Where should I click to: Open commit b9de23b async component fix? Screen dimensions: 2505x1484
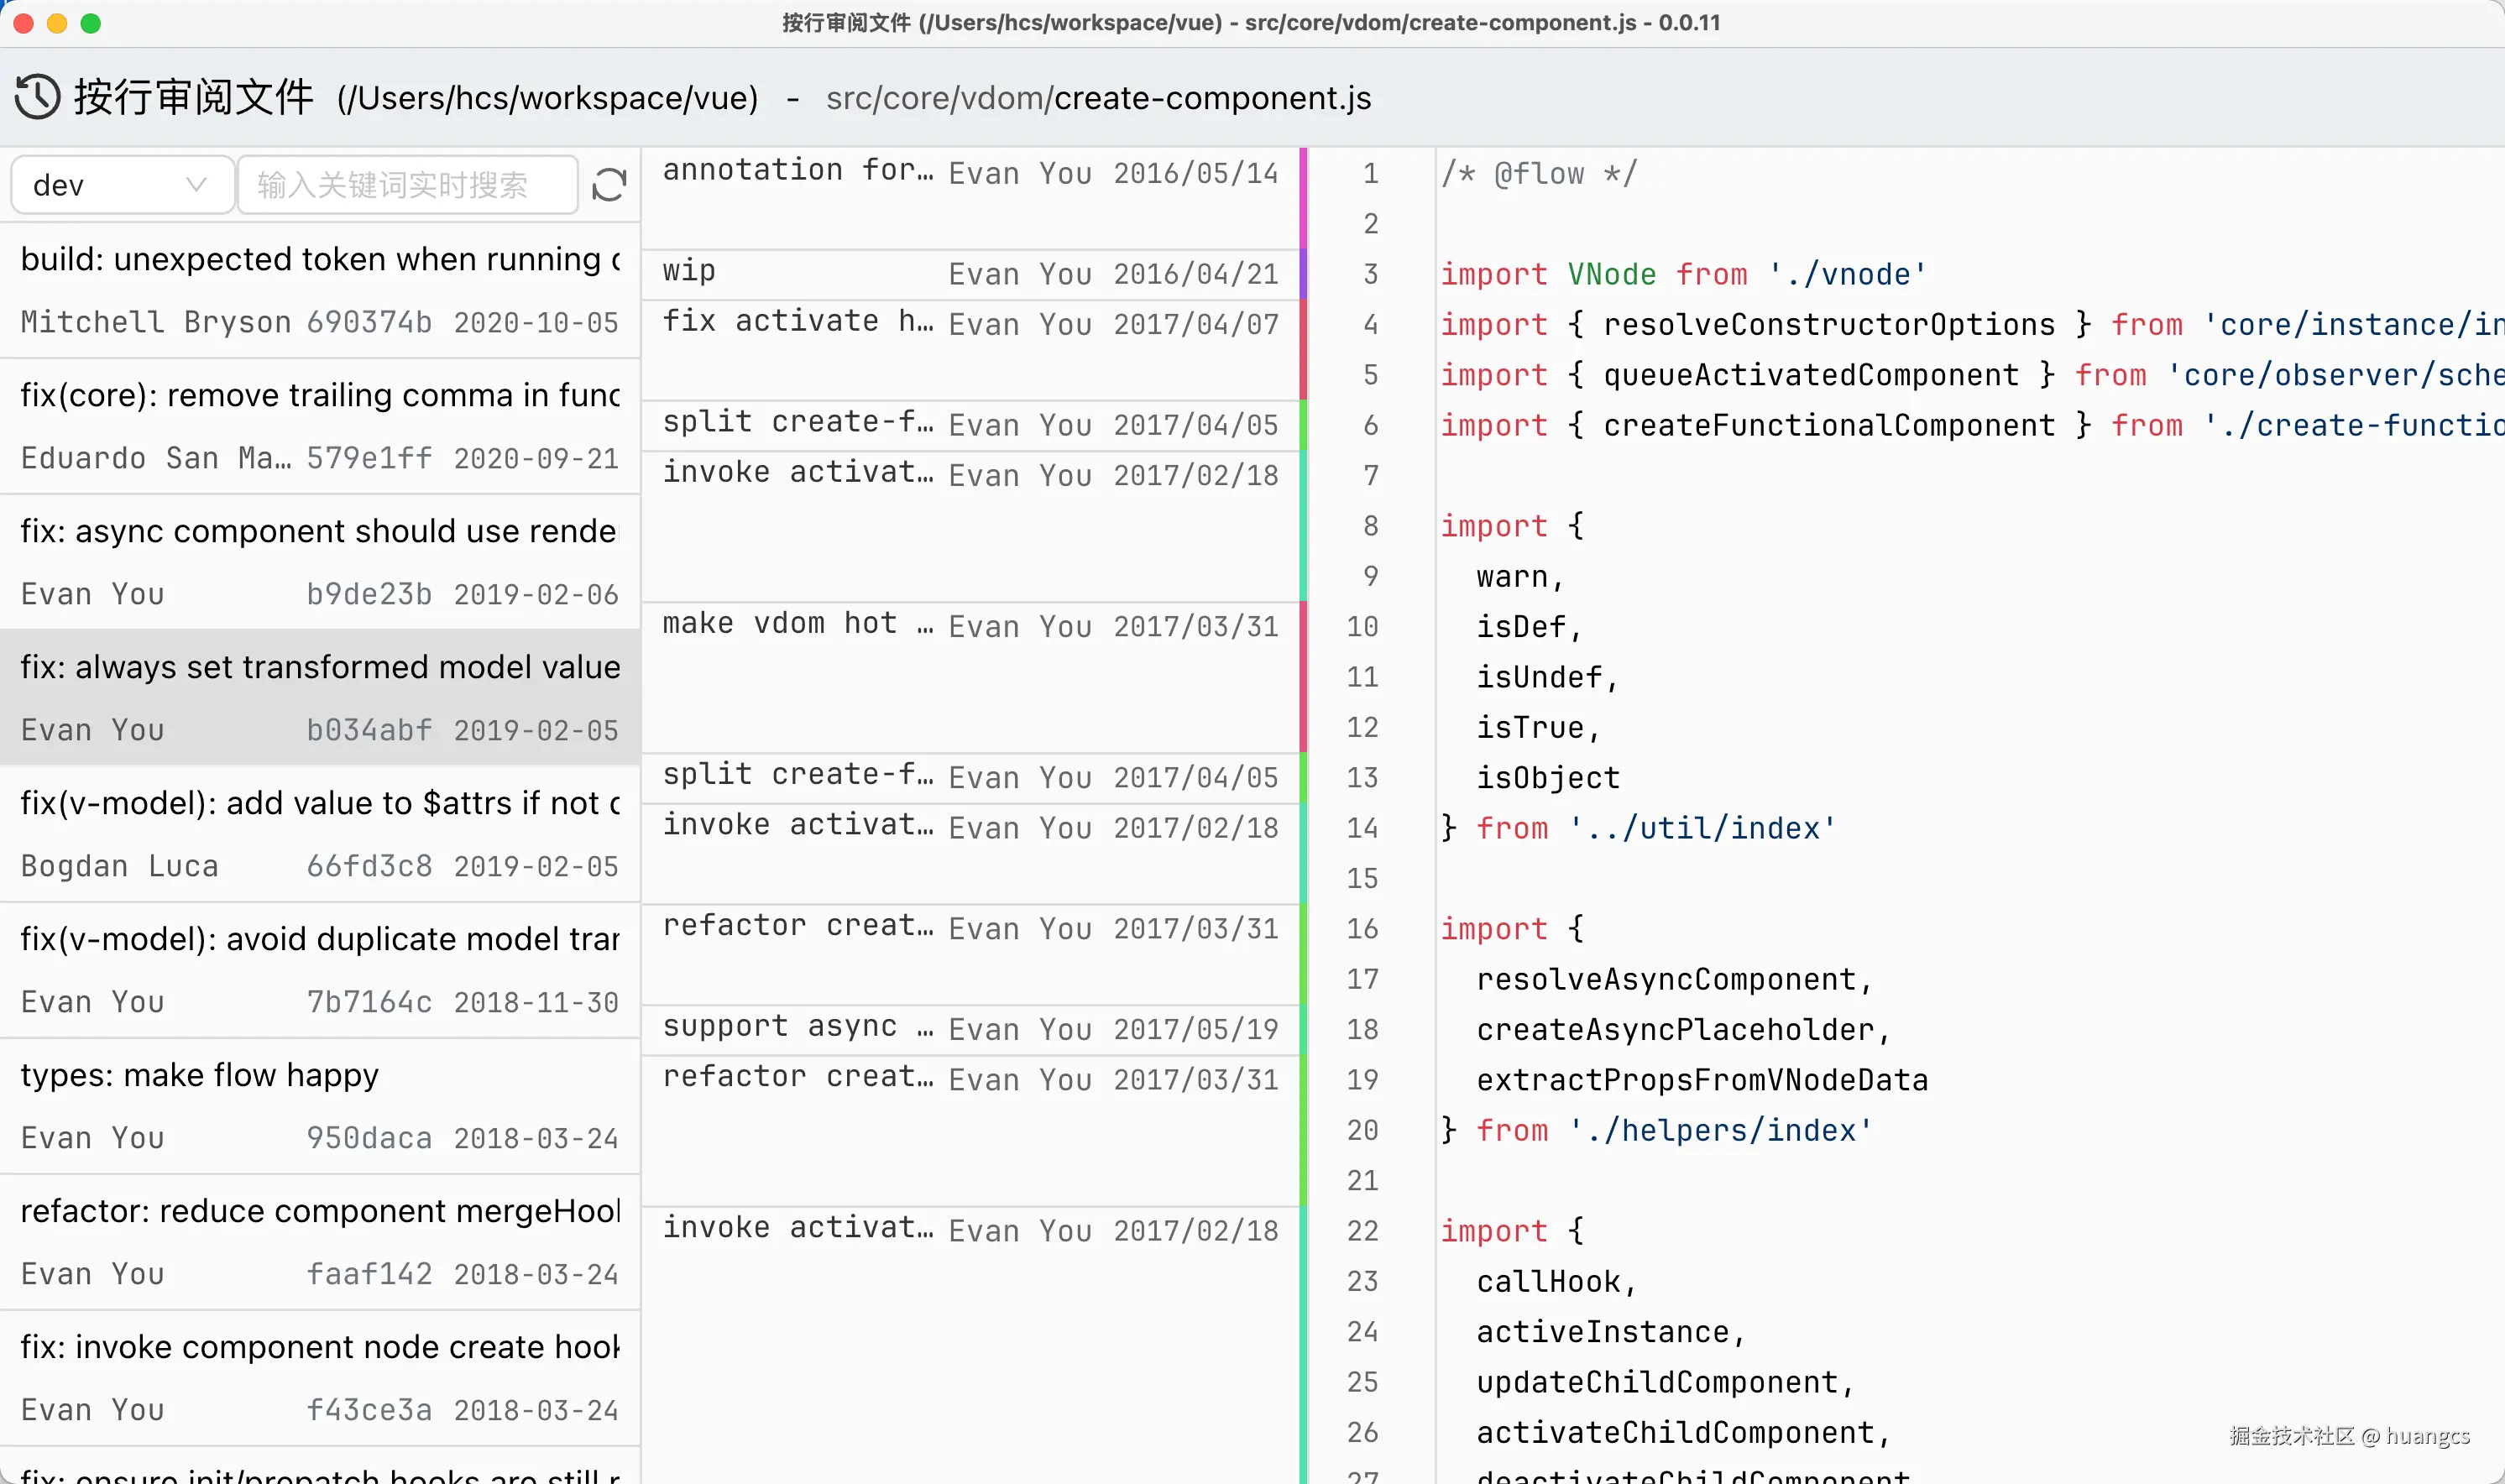(x=320, y=562)
